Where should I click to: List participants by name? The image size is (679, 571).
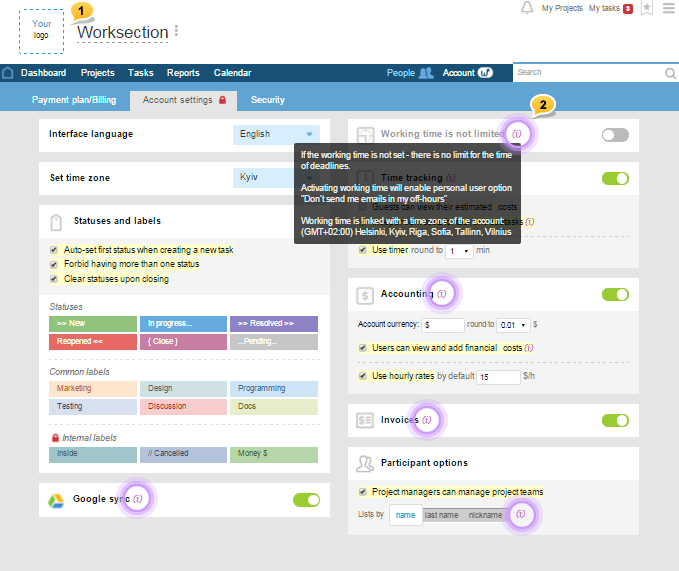pyautogui.click(x=405, y=515)
